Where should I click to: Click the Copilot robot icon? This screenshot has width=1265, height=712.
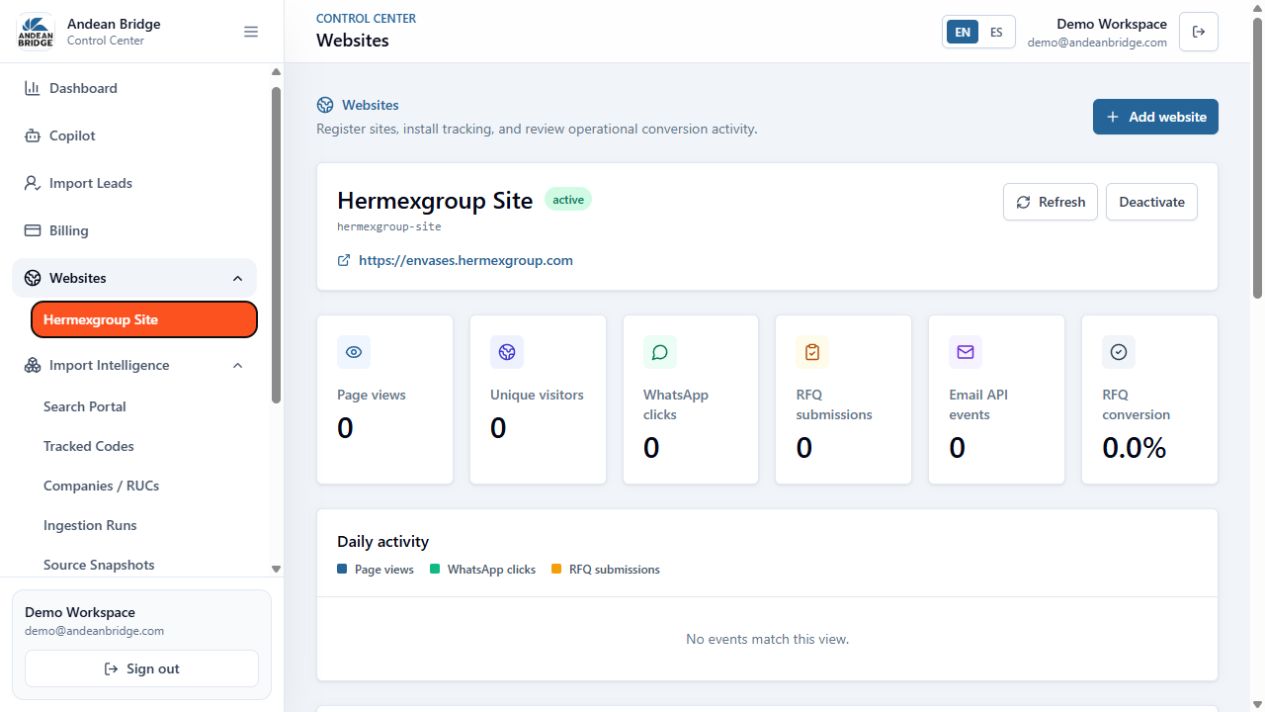click(x=32, y=136)
